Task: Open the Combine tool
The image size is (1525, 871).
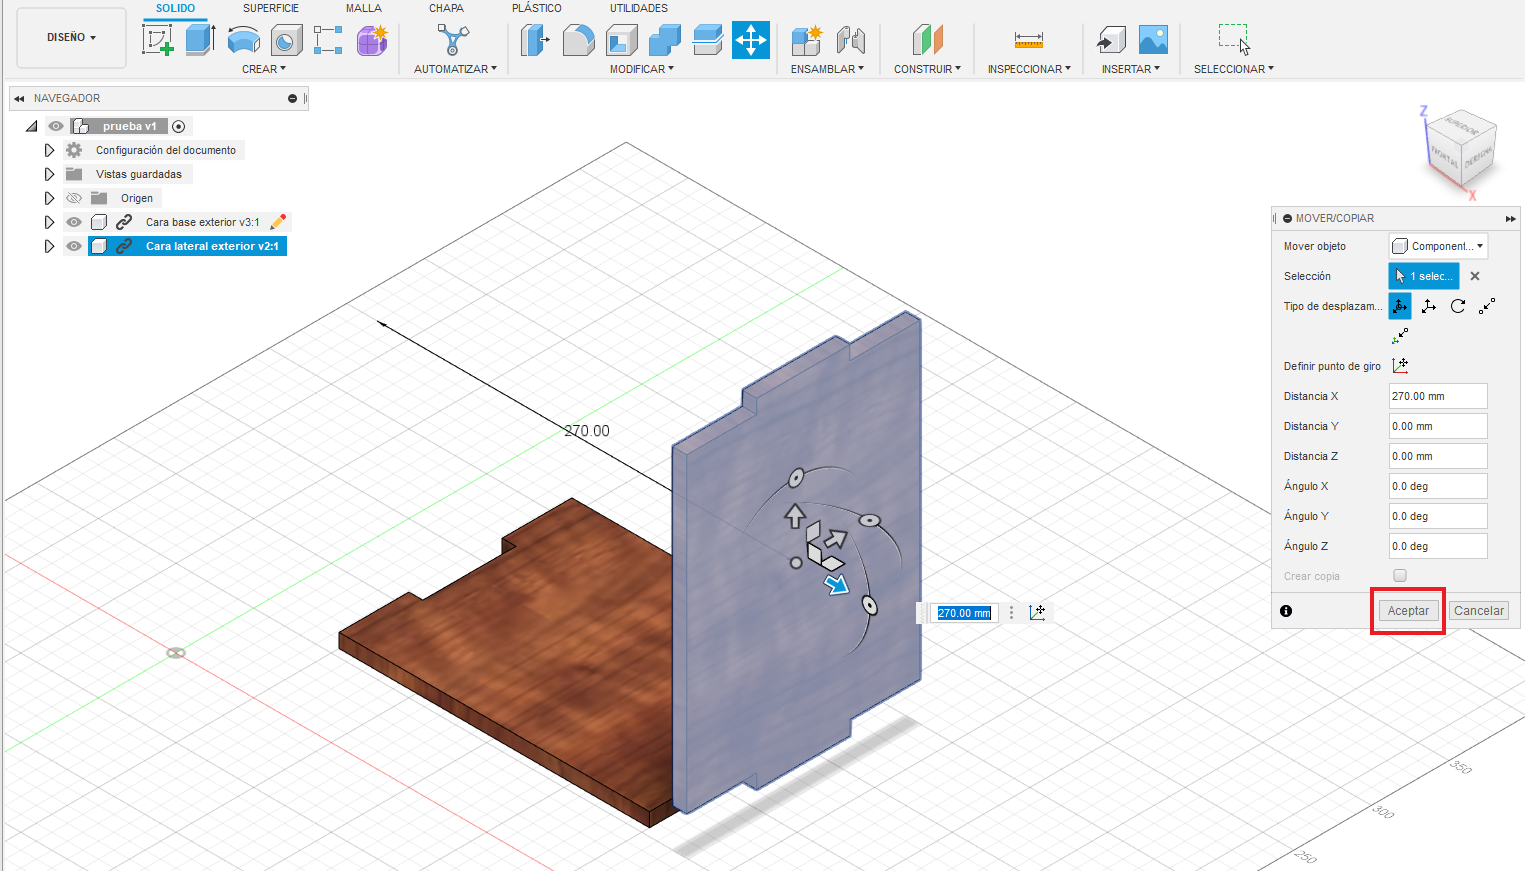Action: (x=665, y=40)
